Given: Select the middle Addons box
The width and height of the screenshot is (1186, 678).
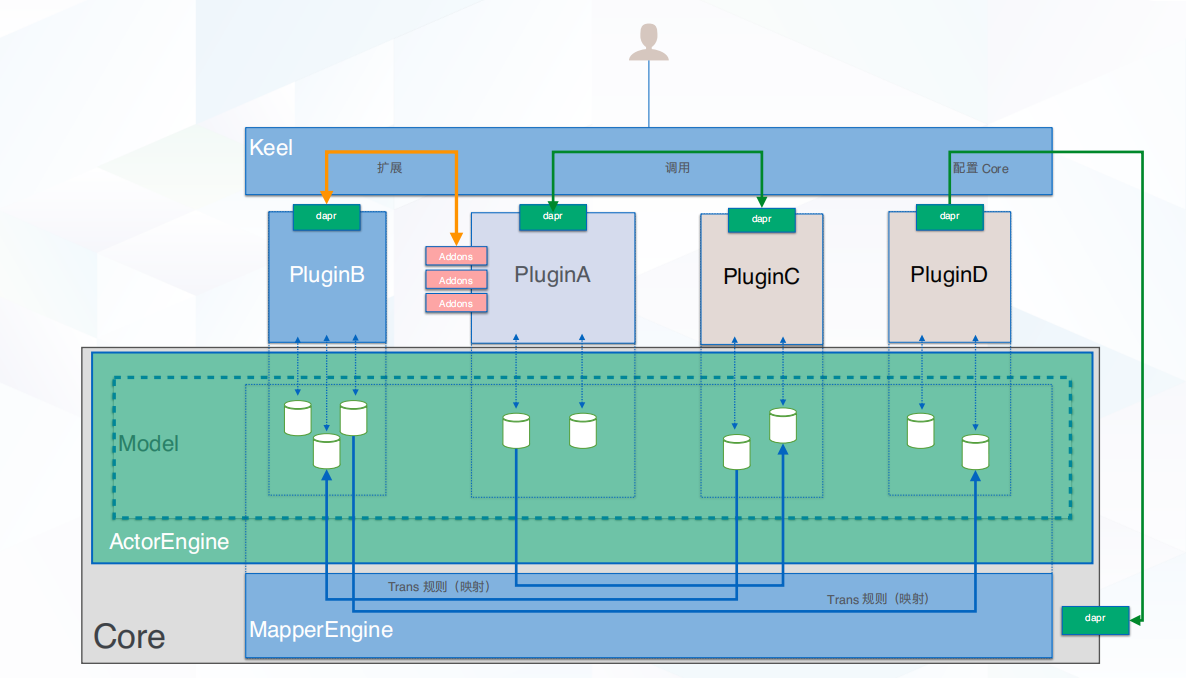Looking at the screenshot, I should pos(456,280).
